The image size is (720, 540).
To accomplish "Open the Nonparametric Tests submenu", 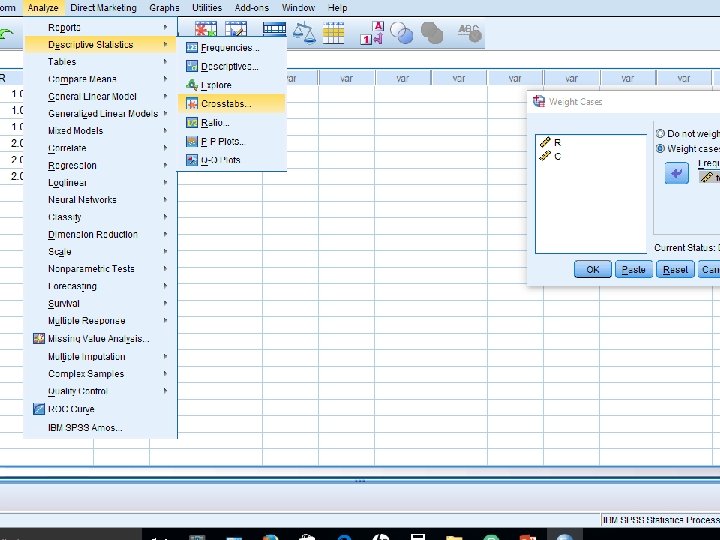I will [100, 269].
